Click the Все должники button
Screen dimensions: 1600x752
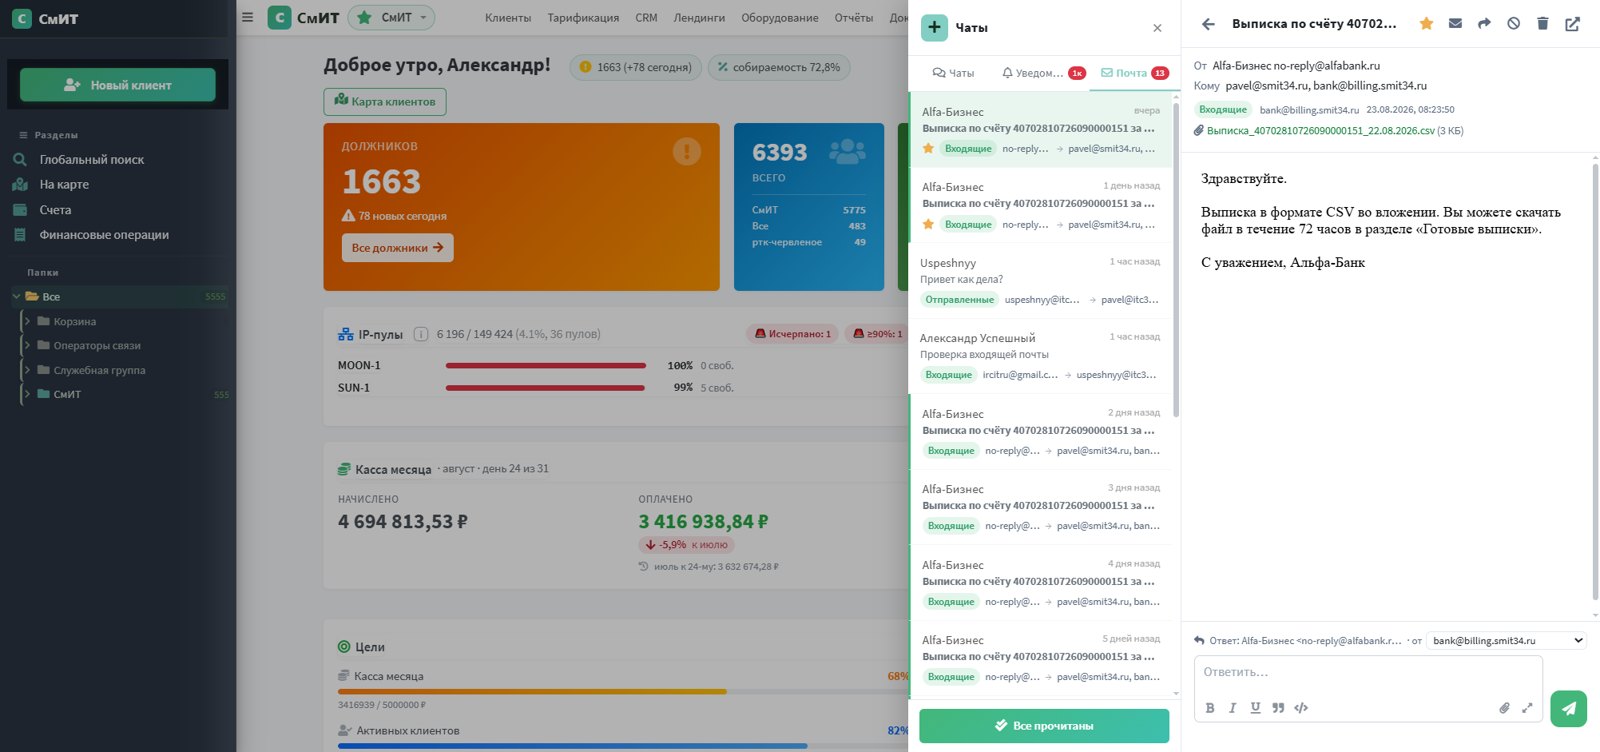click(398, 248)
